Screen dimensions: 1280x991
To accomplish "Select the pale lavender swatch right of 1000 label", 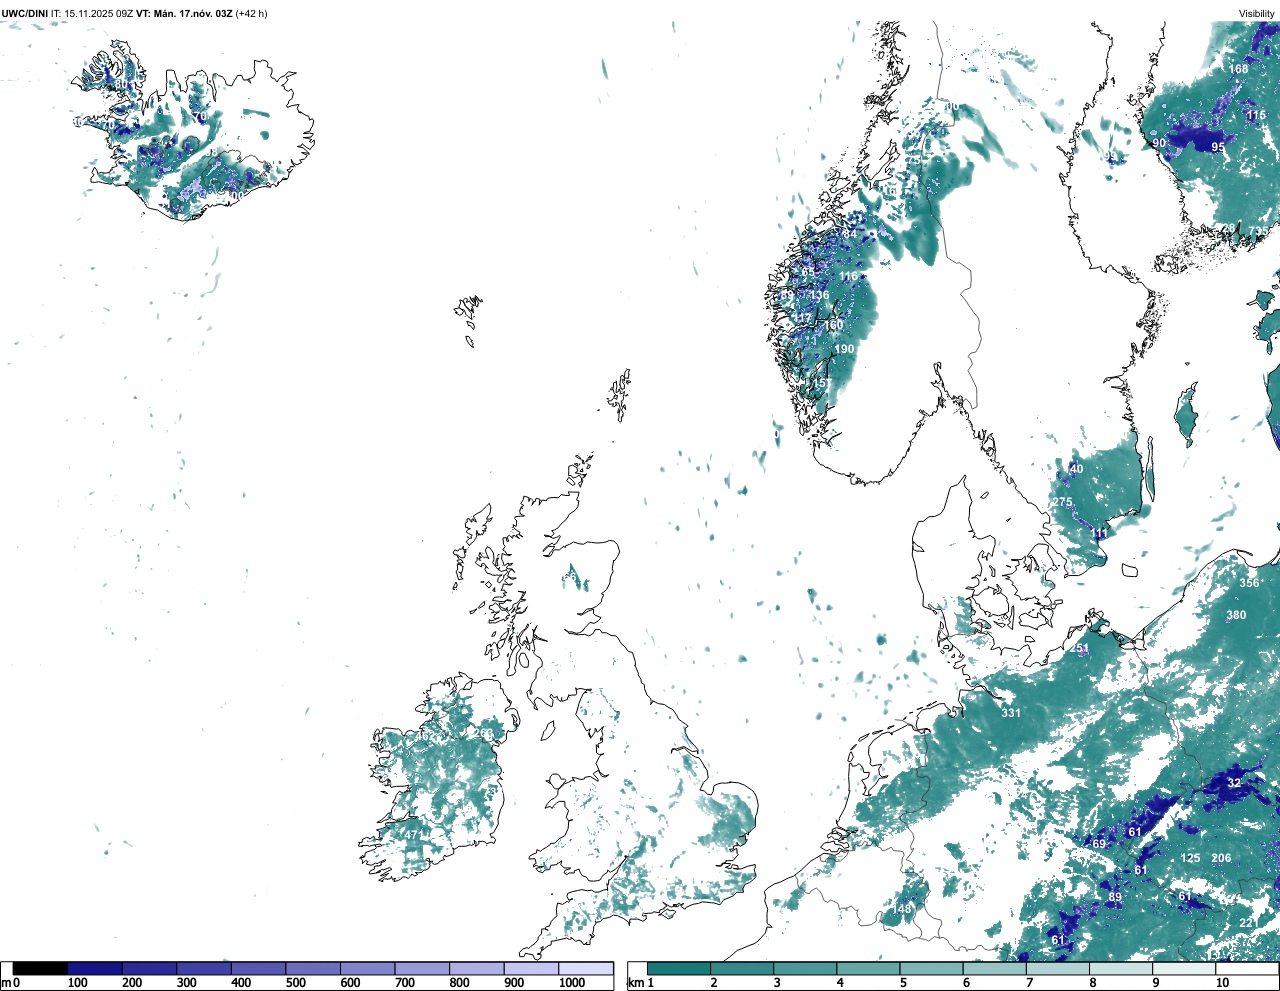I will coord(586,969).
